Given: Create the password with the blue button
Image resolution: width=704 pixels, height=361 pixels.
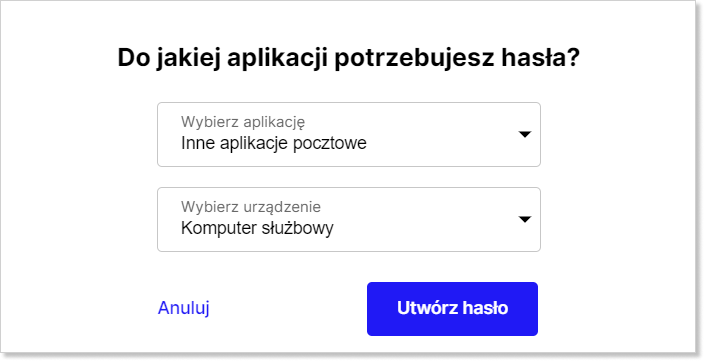Looking at the screenshot, I should click(x=452, y=309).
